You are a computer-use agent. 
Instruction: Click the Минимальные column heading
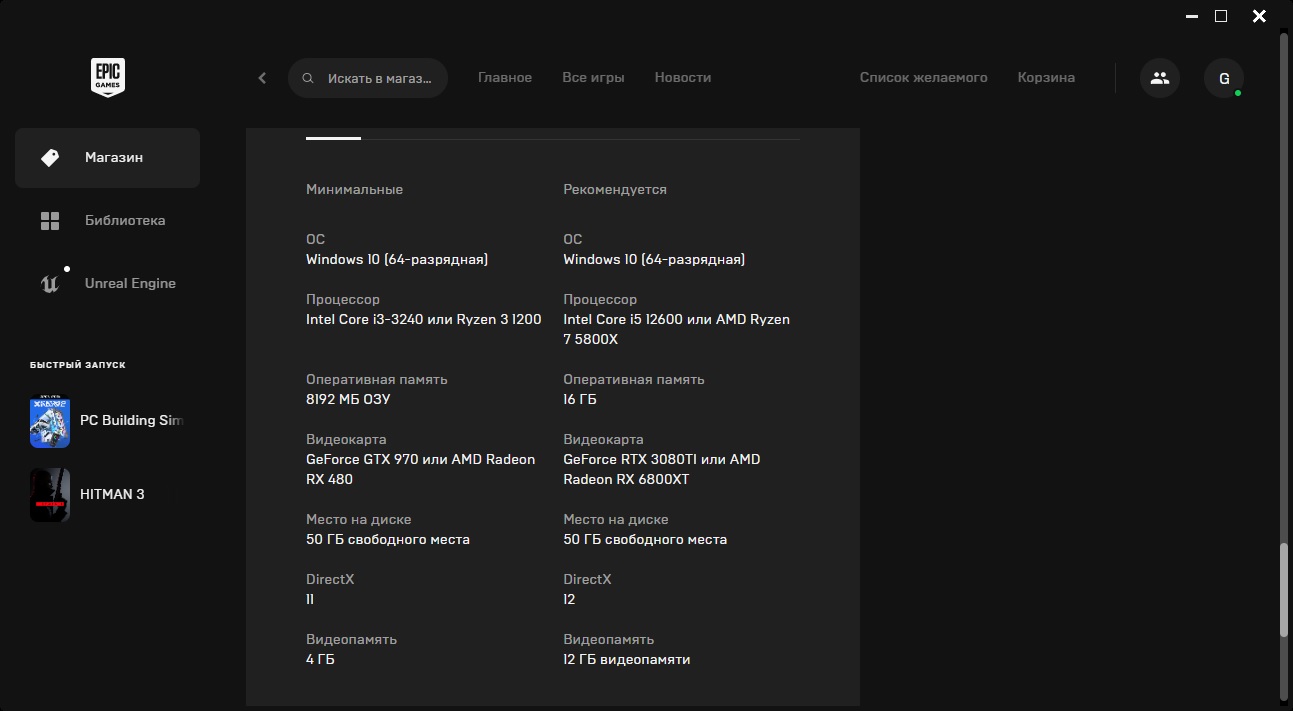[x=355, y=189]
